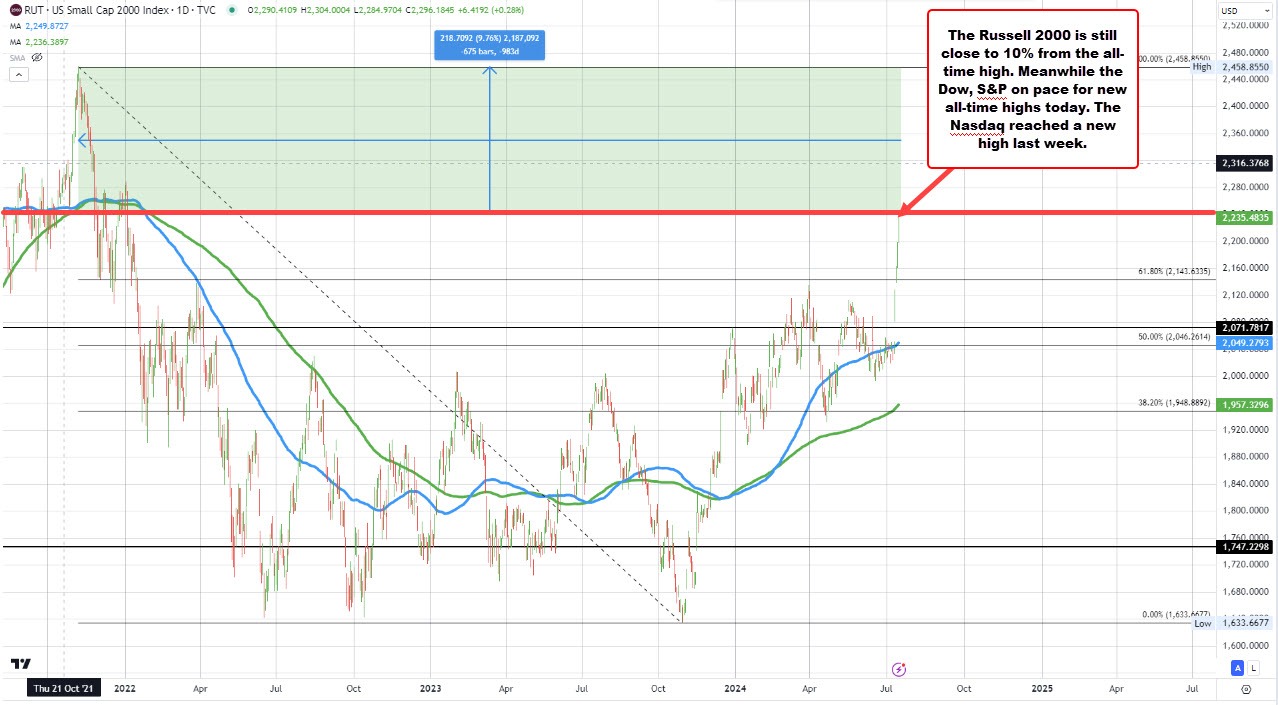Click the blue 2,049.2793 MA price tag
The height and width of the screenshot is (705, 1278).
point(1245,342)
